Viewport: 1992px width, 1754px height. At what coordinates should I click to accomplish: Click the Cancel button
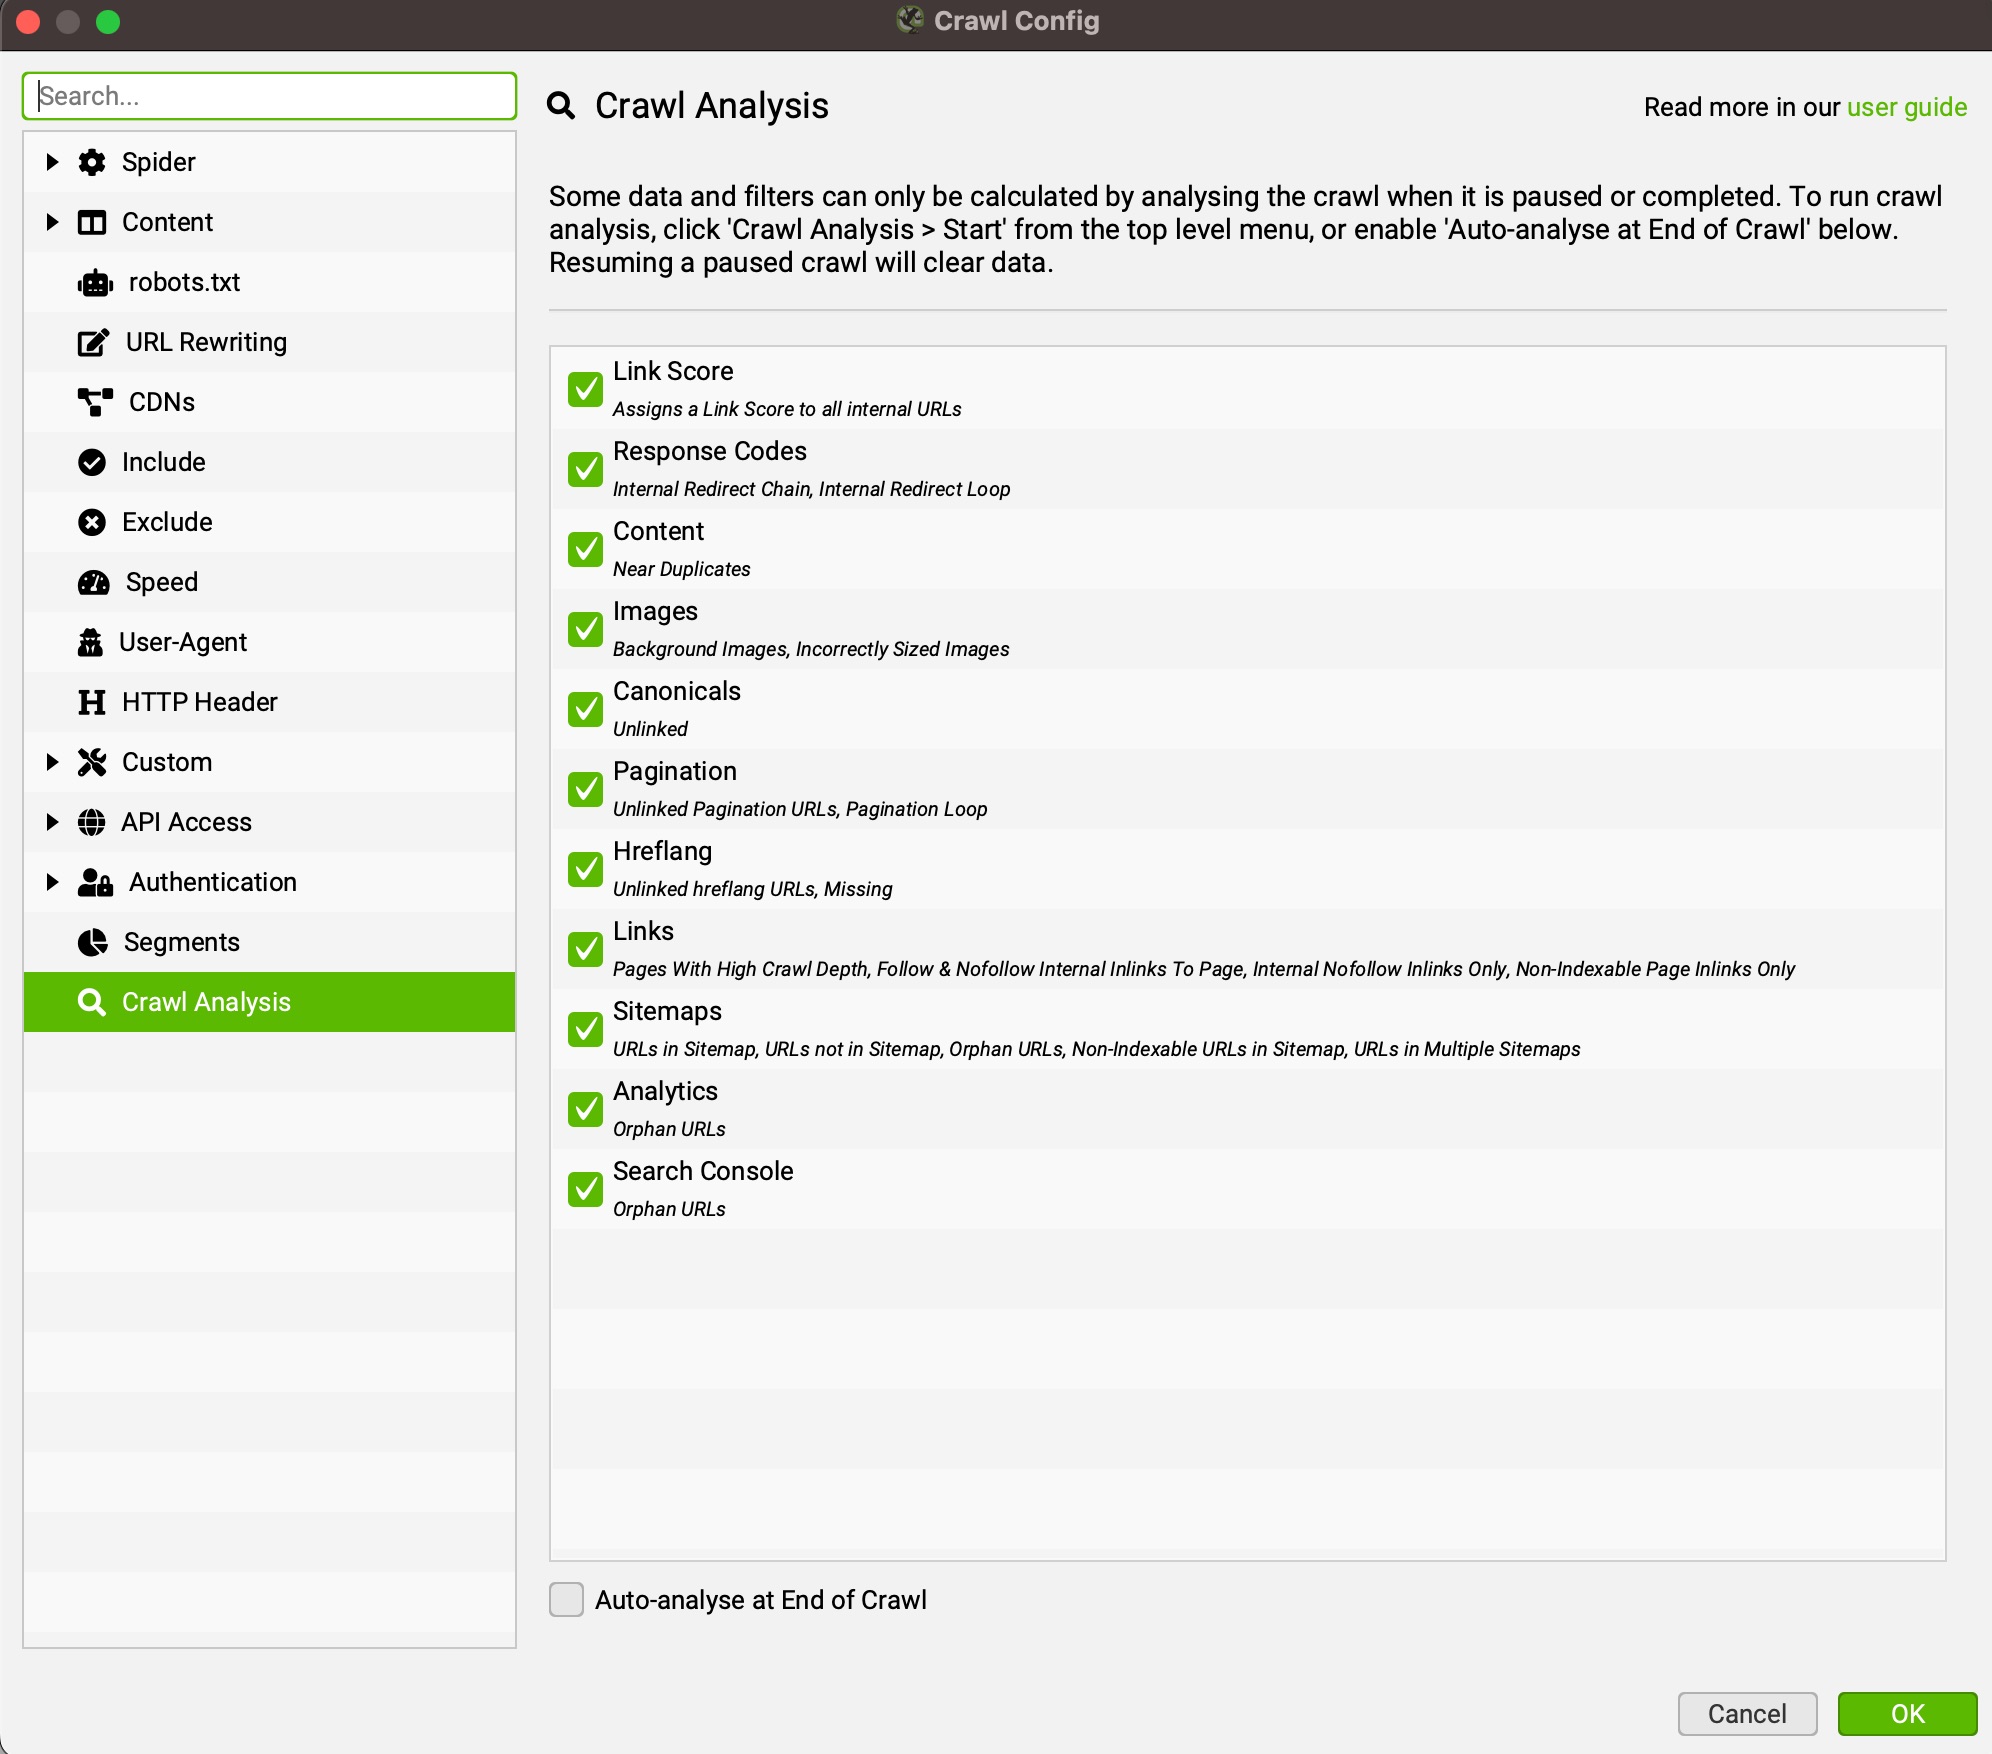tap(1746, 1713)
